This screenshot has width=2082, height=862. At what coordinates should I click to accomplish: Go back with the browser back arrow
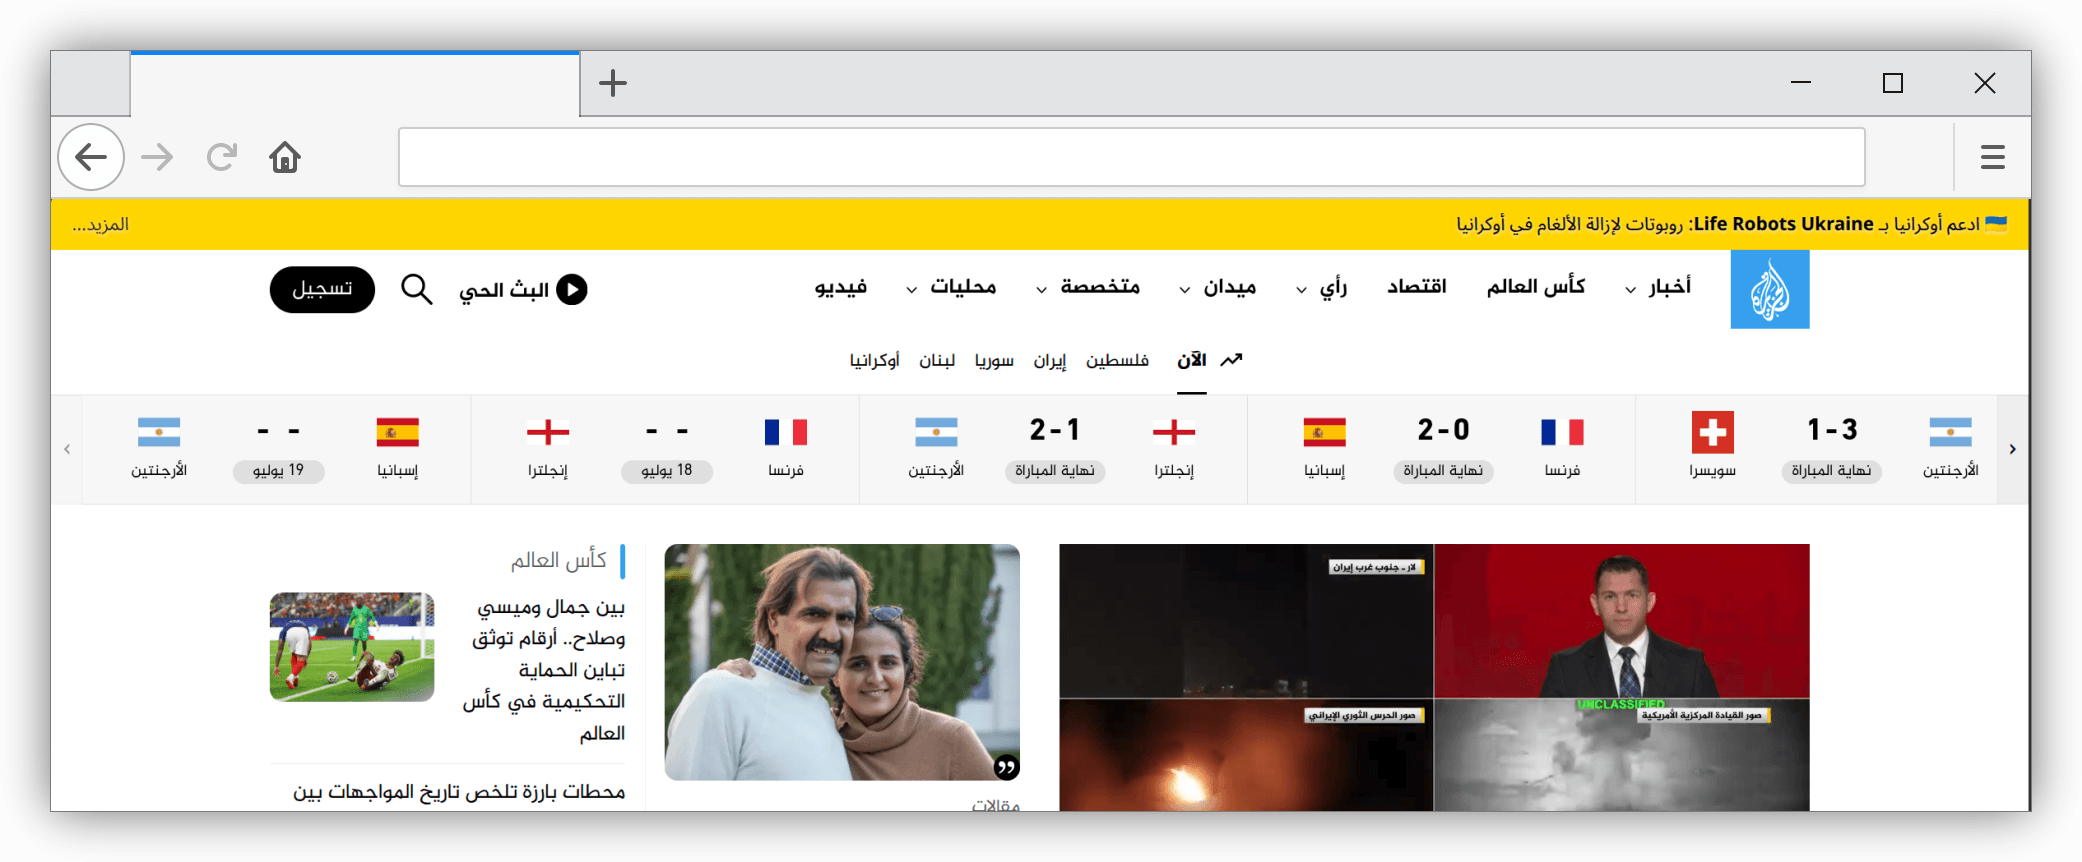(91, 157)
